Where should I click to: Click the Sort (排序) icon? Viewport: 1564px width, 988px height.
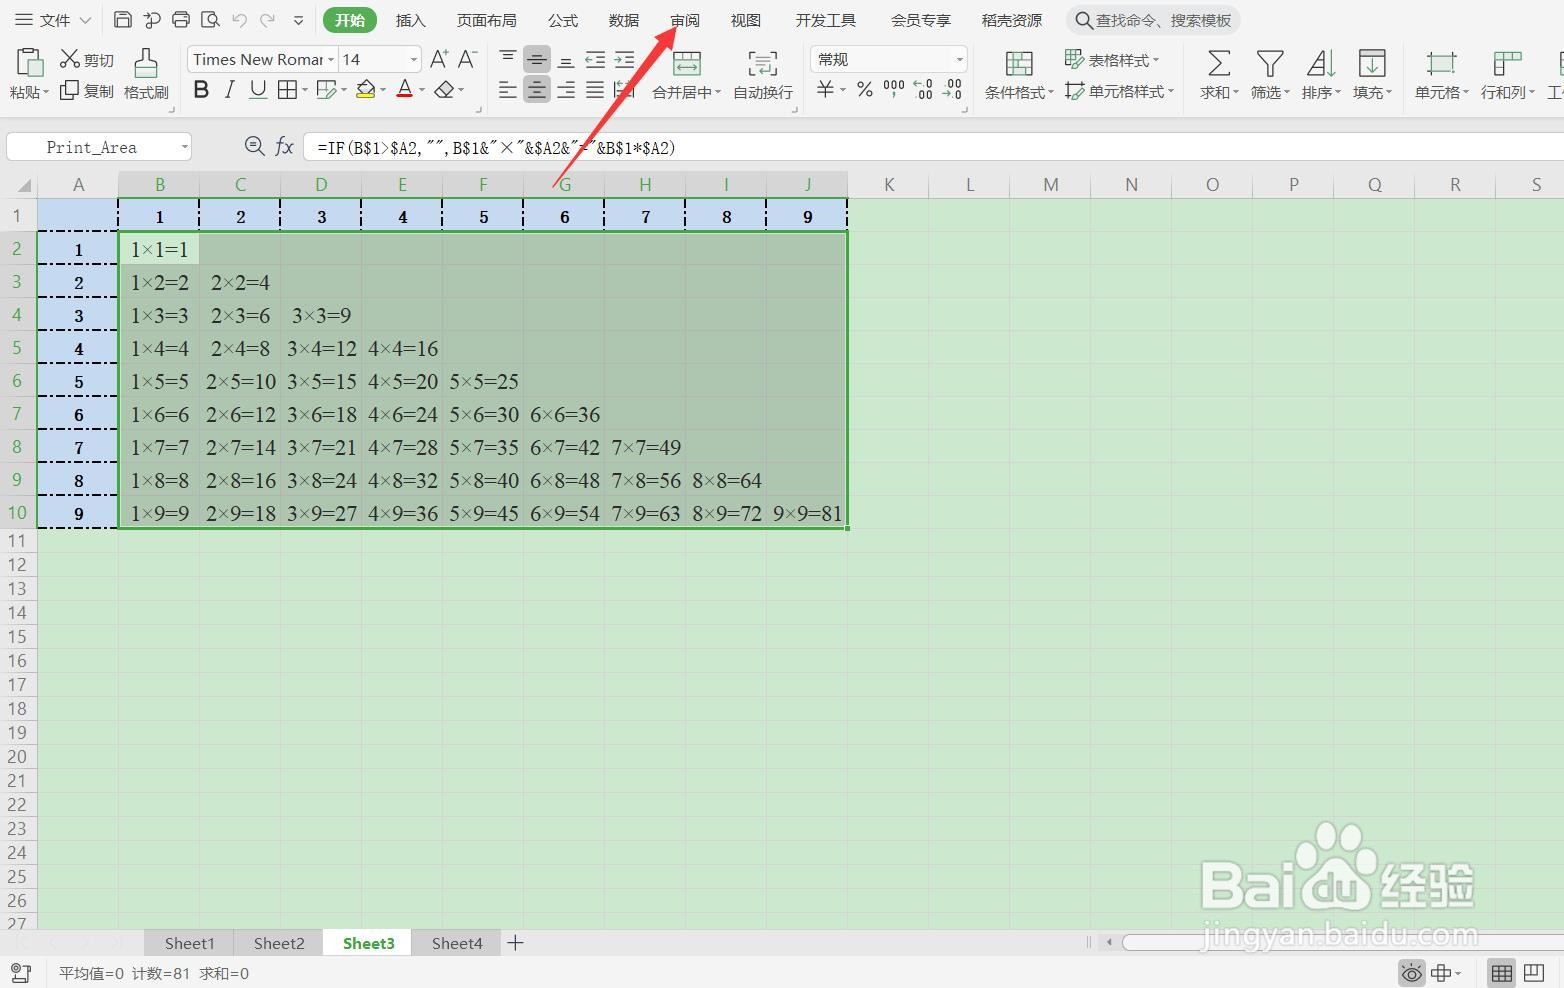pyautogui.click(x=1321, y=64)
